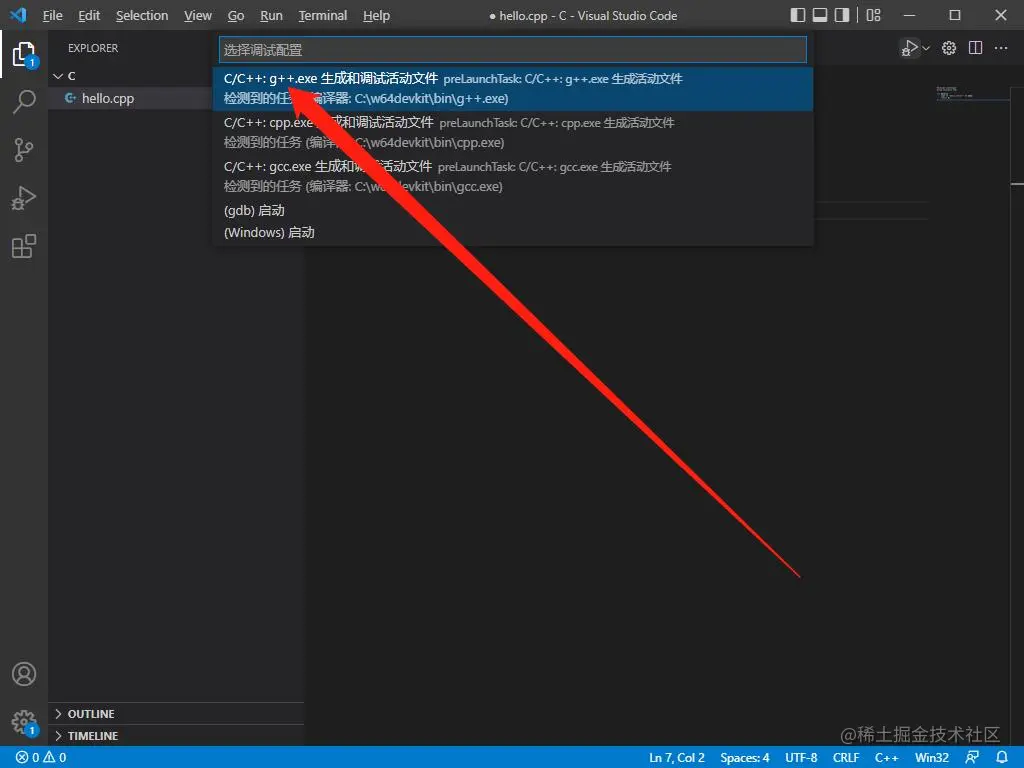Change CRLF line ending in status bar
The height and width of the screenshot is (768, 1024).
click(846, 757)
